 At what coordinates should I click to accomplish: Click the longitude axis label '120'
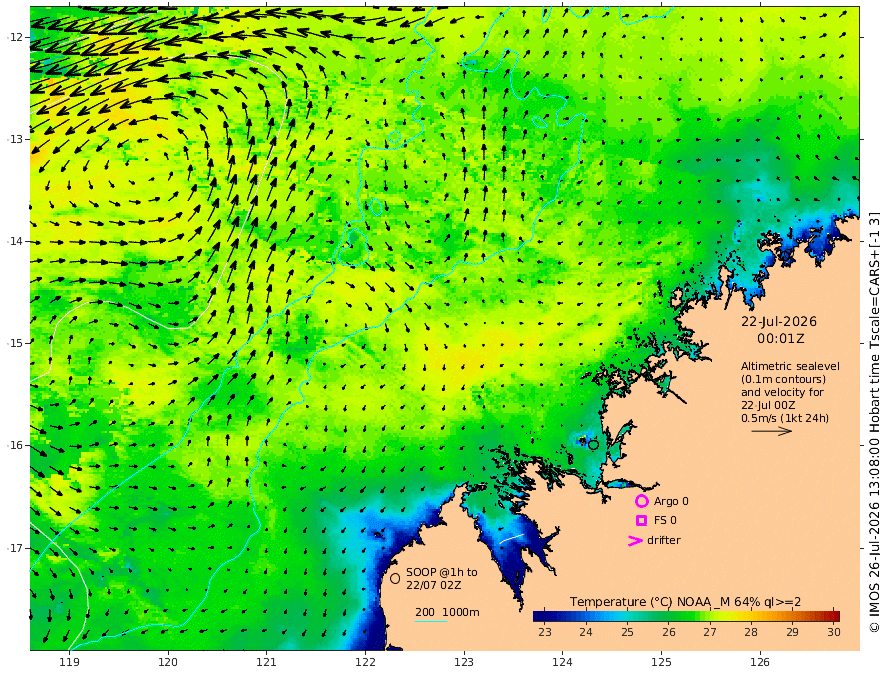[x=168, y=663]
